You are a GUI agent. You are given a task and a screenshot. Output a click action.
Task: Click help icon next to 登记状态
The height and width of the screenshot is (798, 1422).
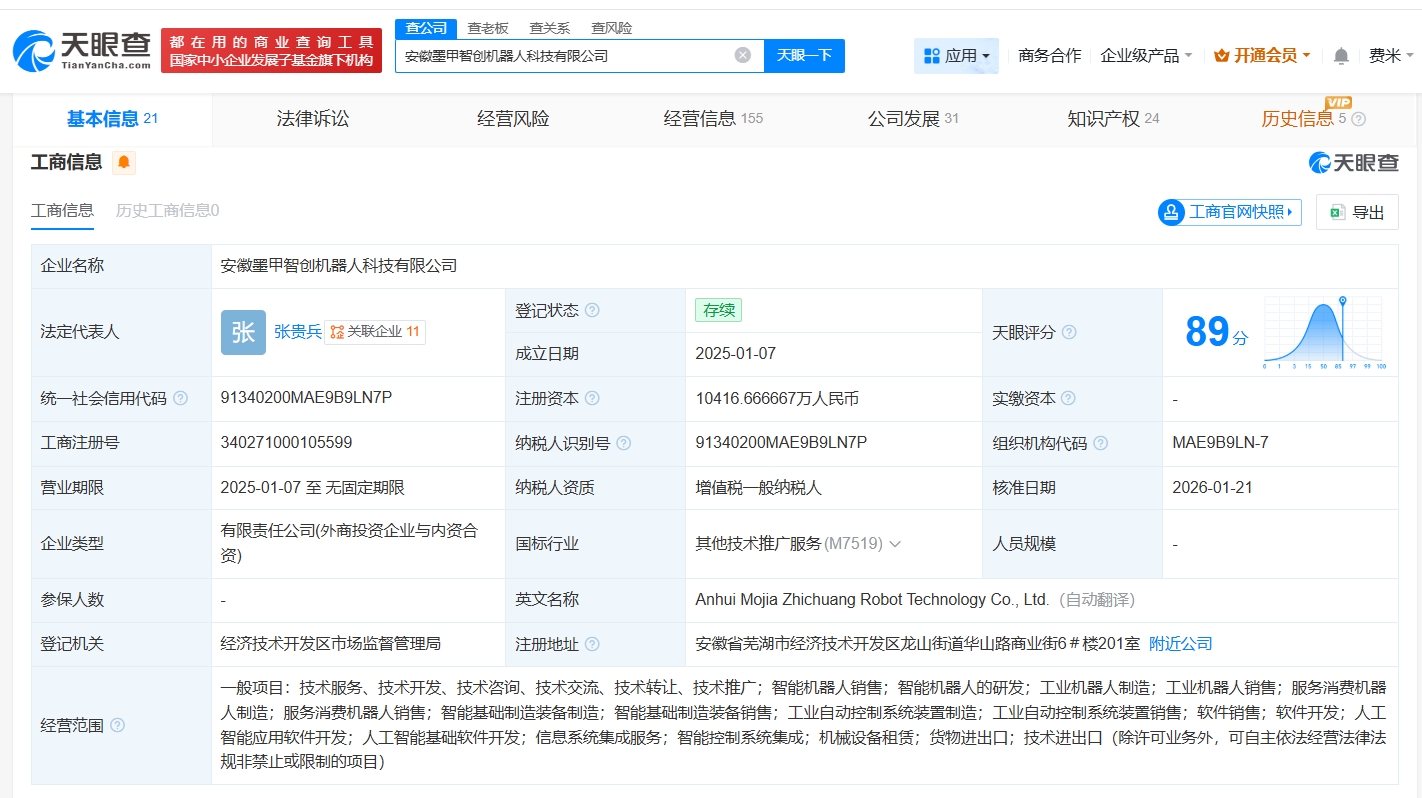(x=592, y=311)
